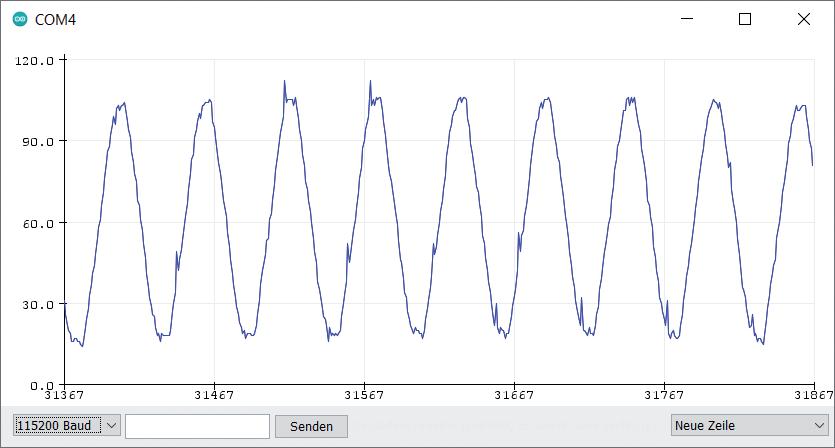Click the Senden button
835x448 pixels.
(312, 426)
